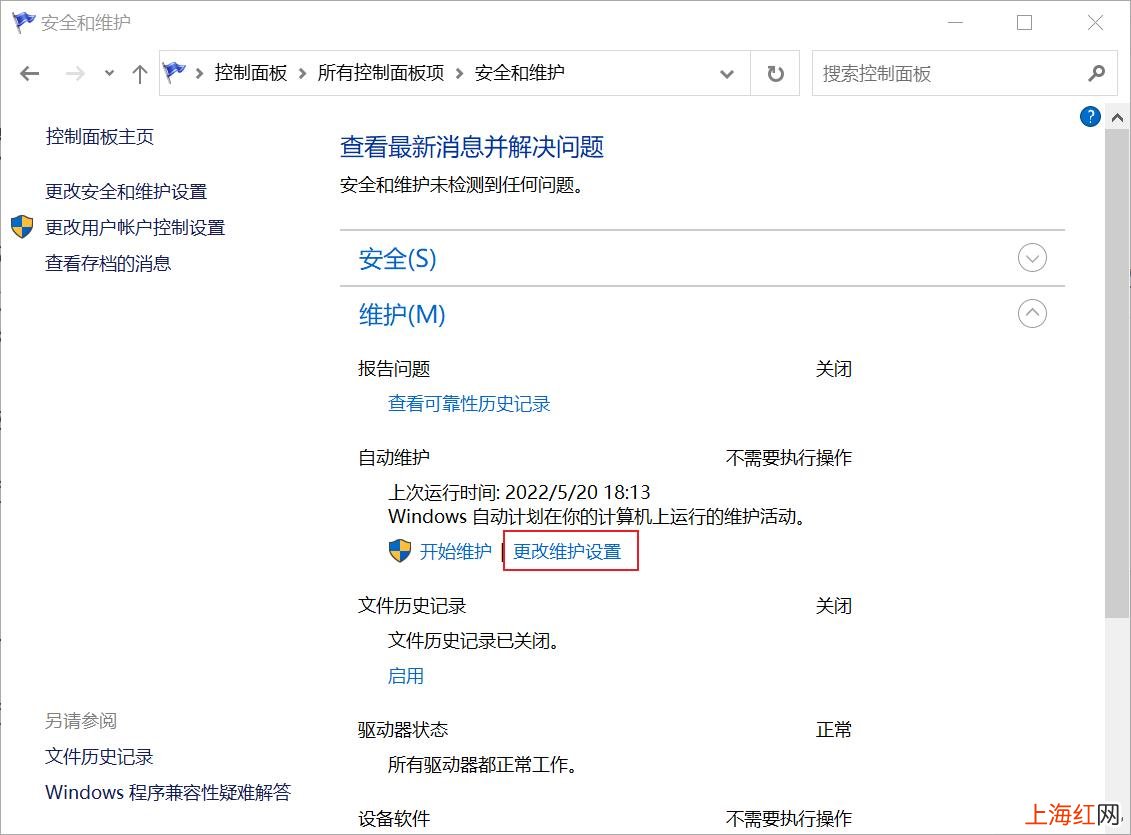The width and height of the screenshot is (1131, 835).
Task: Click the 关闭 status for 报告问题
Action: pos(834,368)
